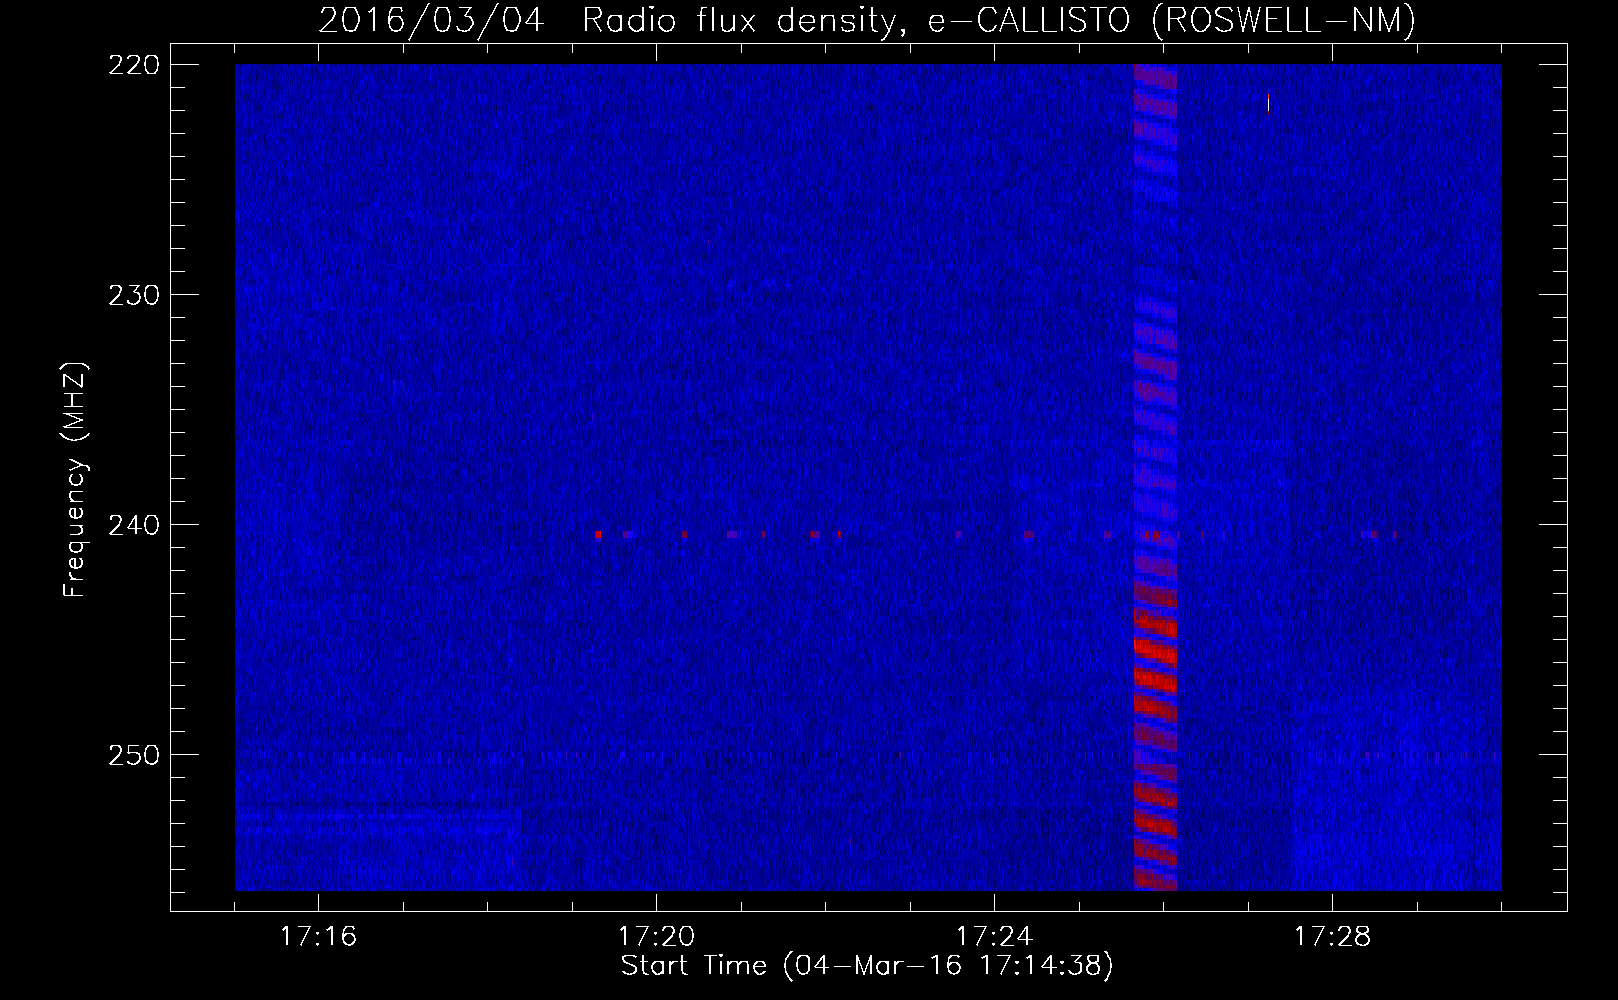The height and width of the screenshot is (1000, 1618).
Task: Click the 'Frequency (MHZ)' axis label
Action: click(x=75, y=480)
